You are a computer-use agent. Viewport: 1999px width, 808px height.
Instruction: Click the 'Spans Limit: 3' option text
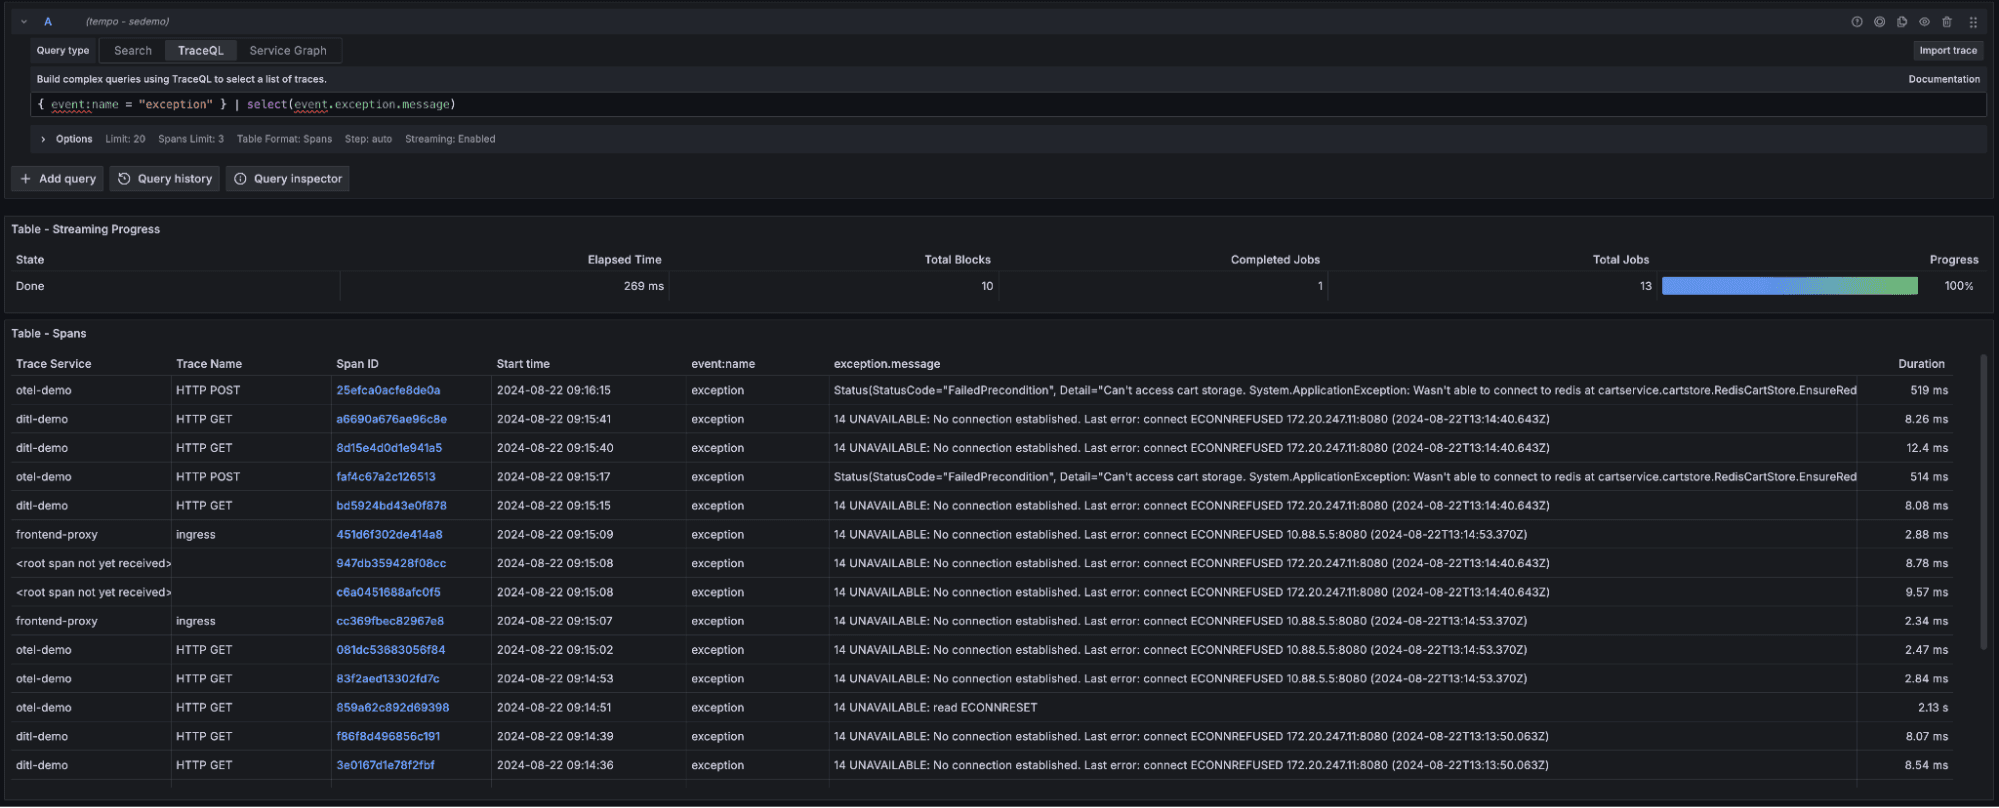pos(191,139)
